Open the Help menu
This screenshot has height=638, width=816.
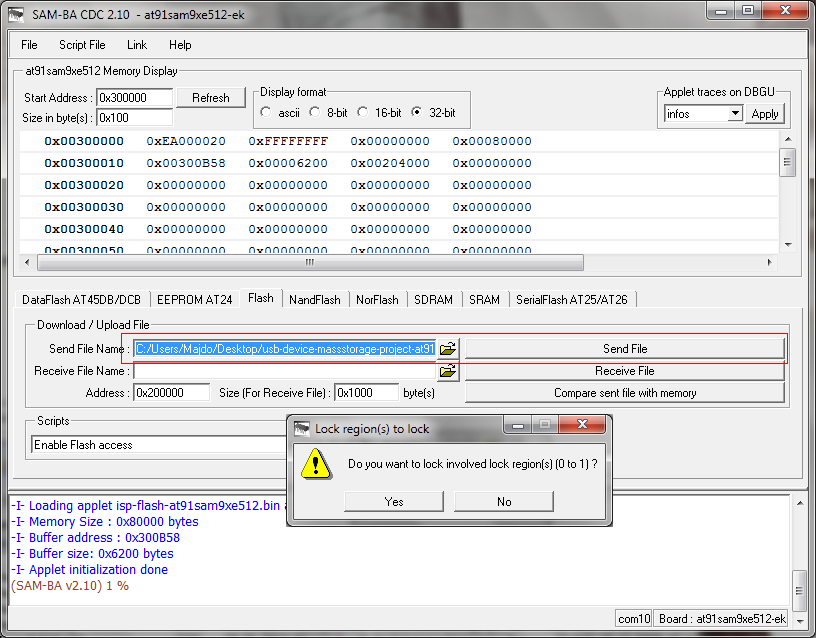(x=180, y=45)
